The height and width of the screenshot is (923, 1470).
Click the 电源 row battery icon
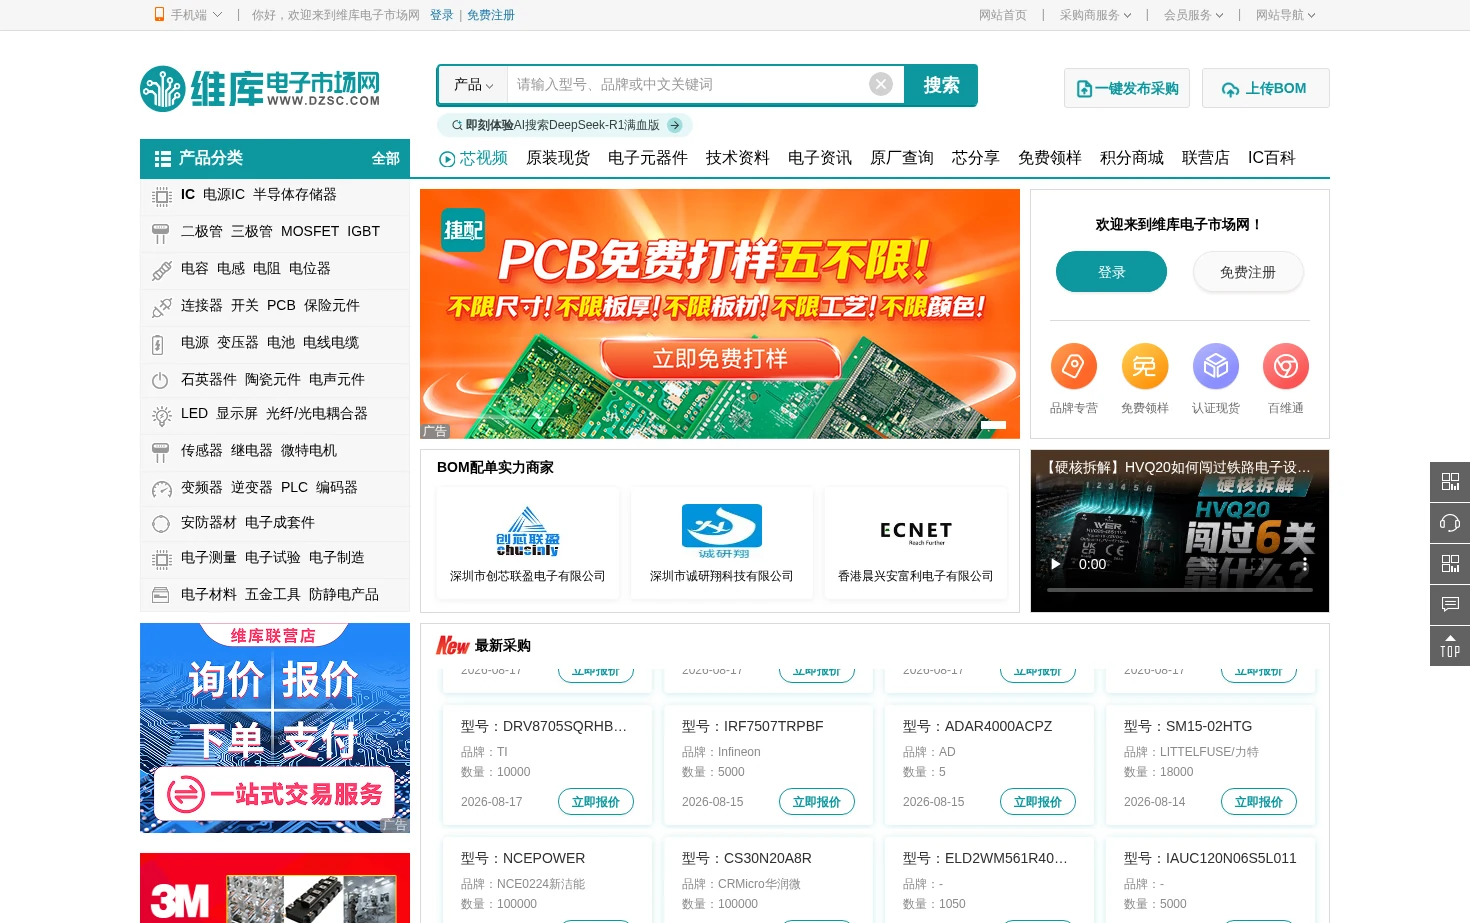[x=158, y=344]
